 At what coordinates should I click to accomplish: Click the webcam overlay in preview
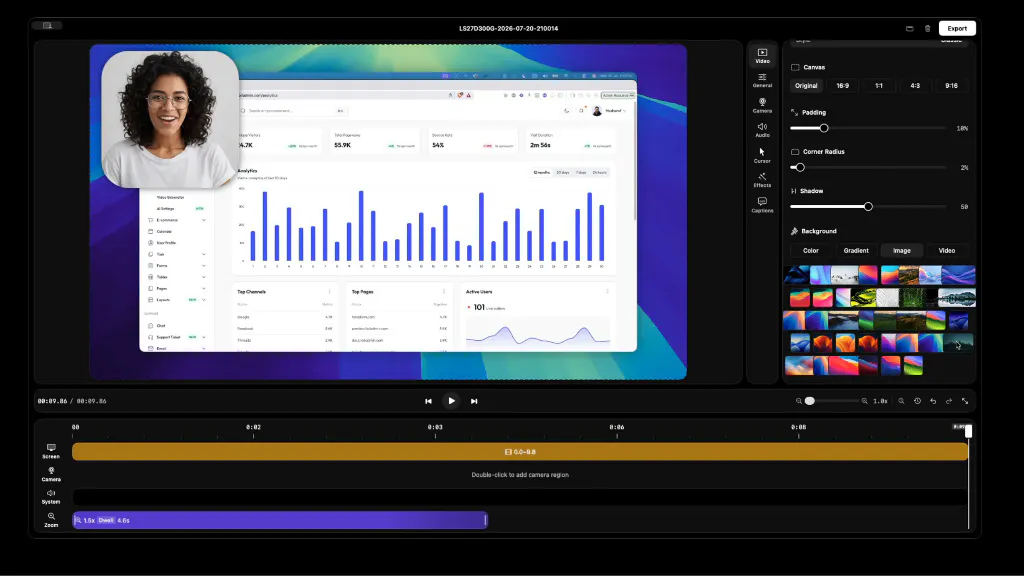coord(170,119)
